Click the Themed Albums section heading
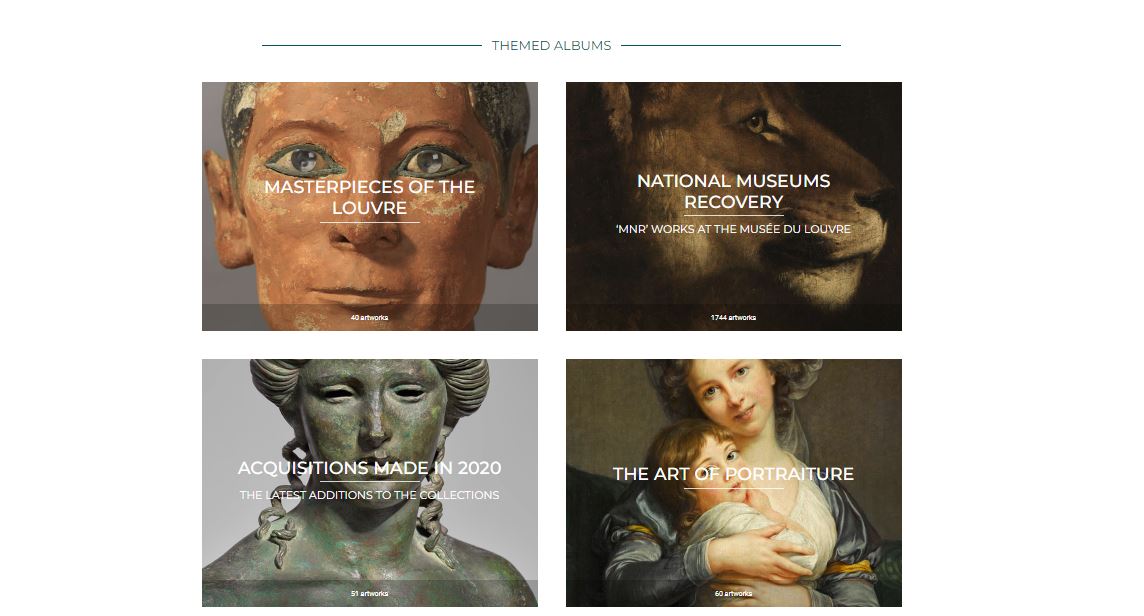1144x616 pixels. [551, 45]
